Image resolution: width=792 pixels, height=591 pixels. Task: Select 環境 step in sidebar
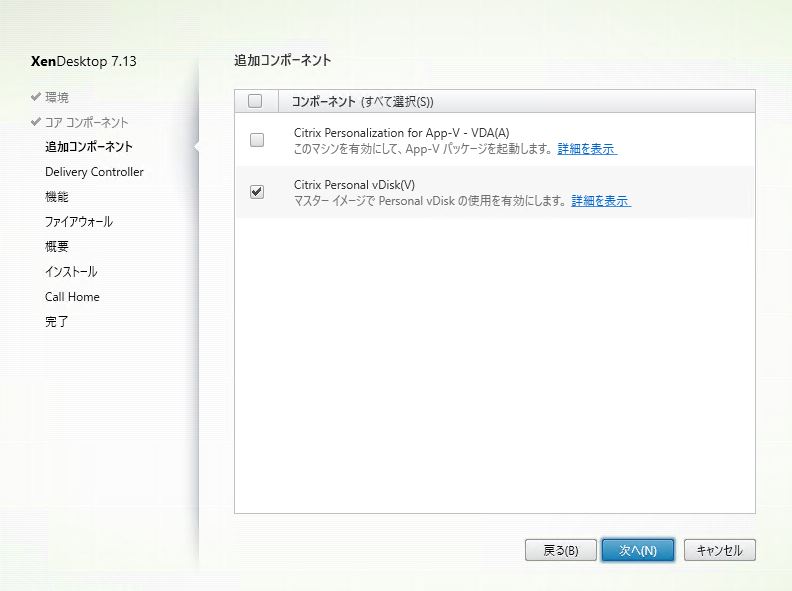[57, 97]
